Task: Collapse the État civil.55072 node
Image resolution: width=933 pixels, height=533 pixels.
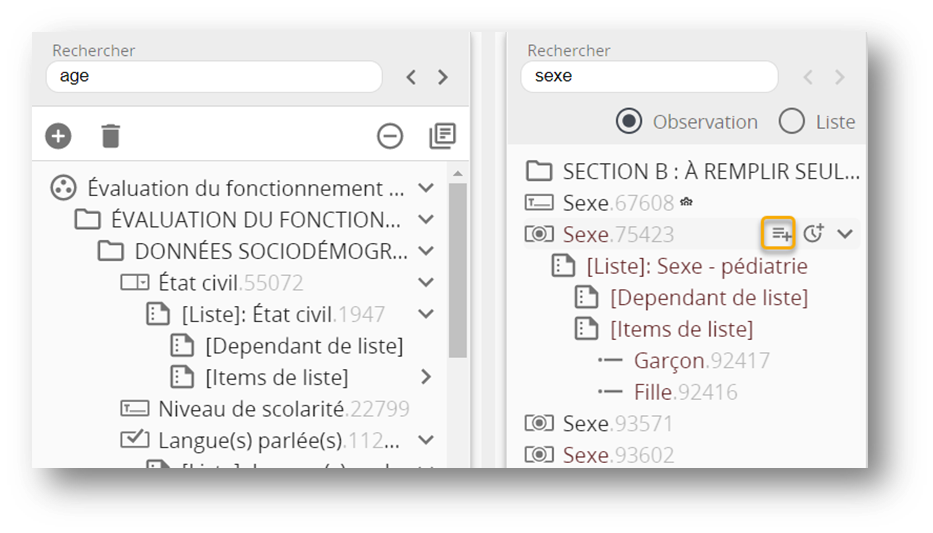Action: tap(426, 282)
